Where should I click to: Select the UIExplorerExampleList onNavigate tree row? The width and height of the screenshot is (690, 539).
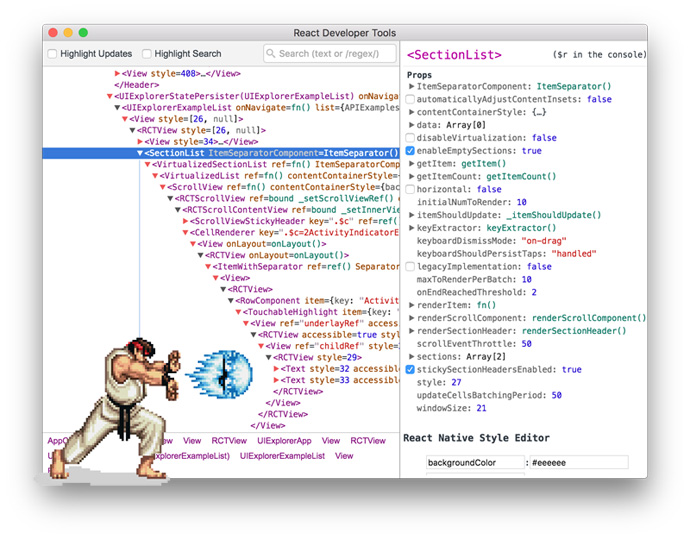click(221, 108)
